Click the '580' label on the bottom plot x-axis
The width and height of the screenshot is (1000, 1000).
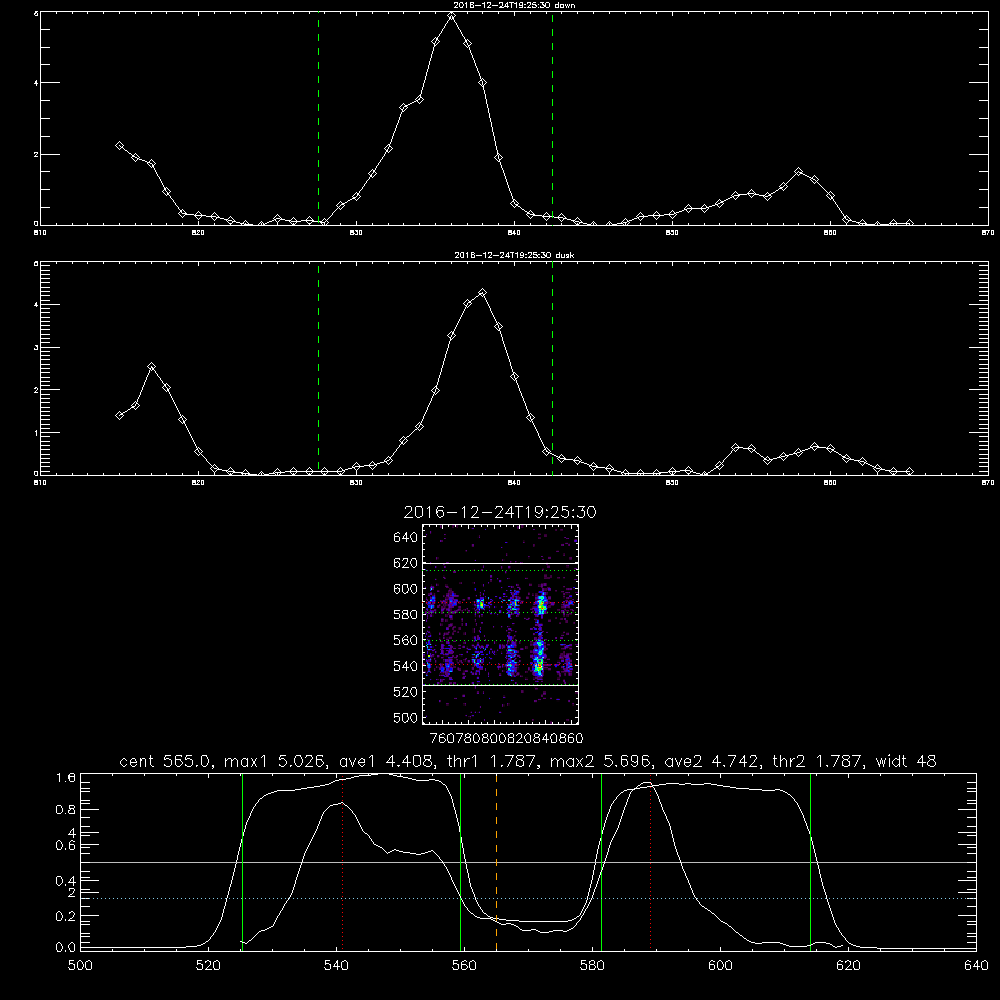coord(592,966)
